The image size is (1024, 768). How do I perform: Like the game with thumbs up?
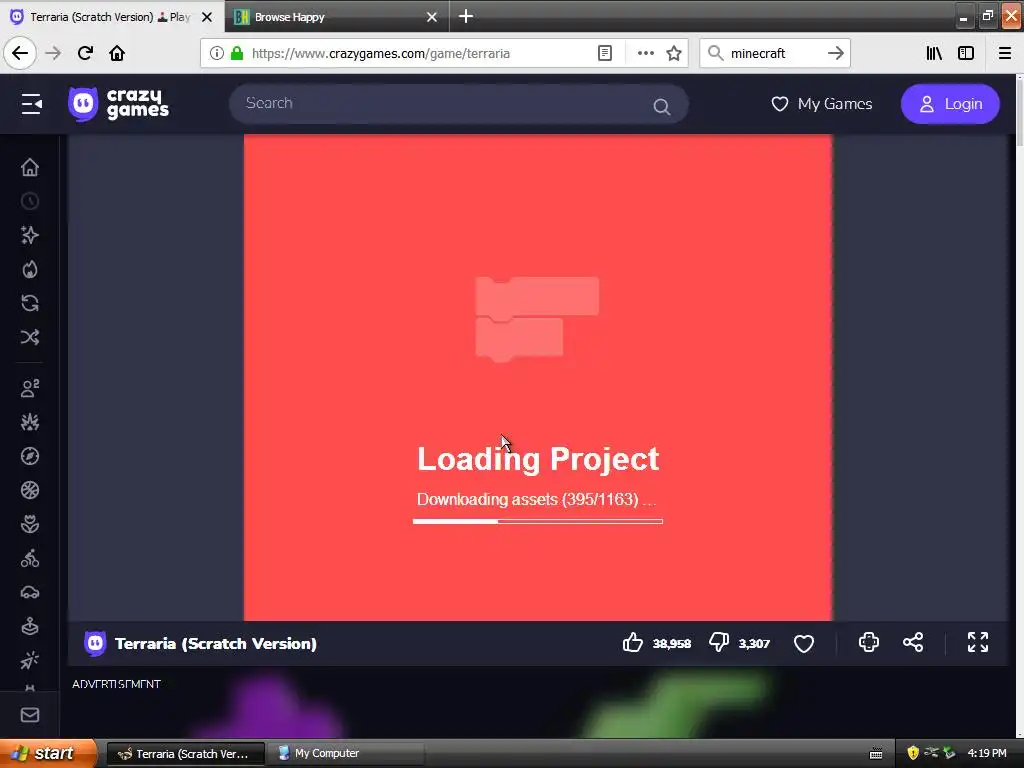(x=633, y=643)
